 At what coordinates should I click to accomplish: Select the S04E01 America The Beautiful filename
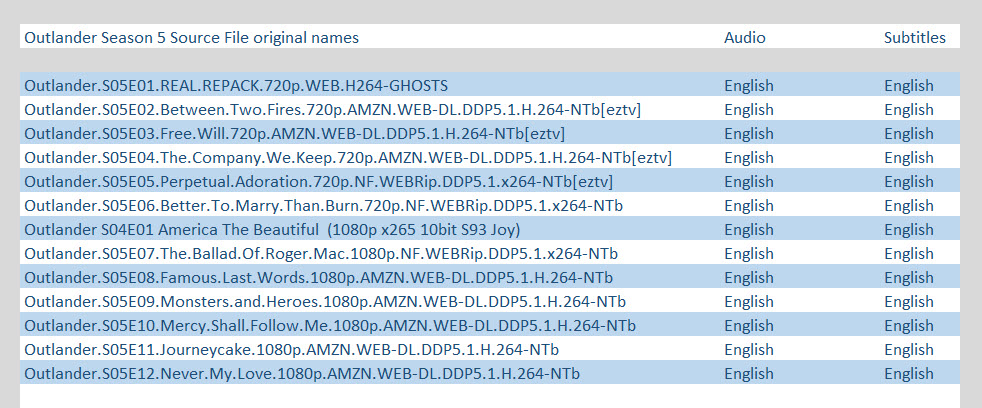[x=272, y=230]
